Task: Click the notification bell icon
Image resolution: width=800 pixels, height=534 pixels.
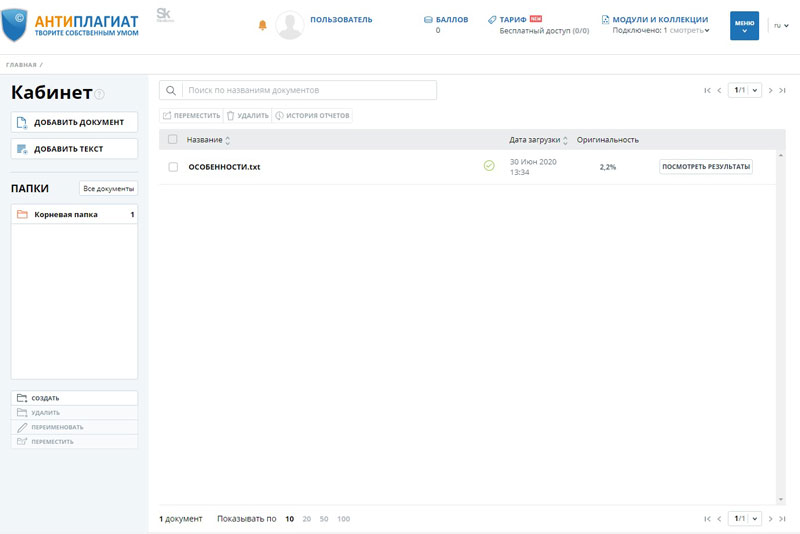Action: (x=263, y=26)
